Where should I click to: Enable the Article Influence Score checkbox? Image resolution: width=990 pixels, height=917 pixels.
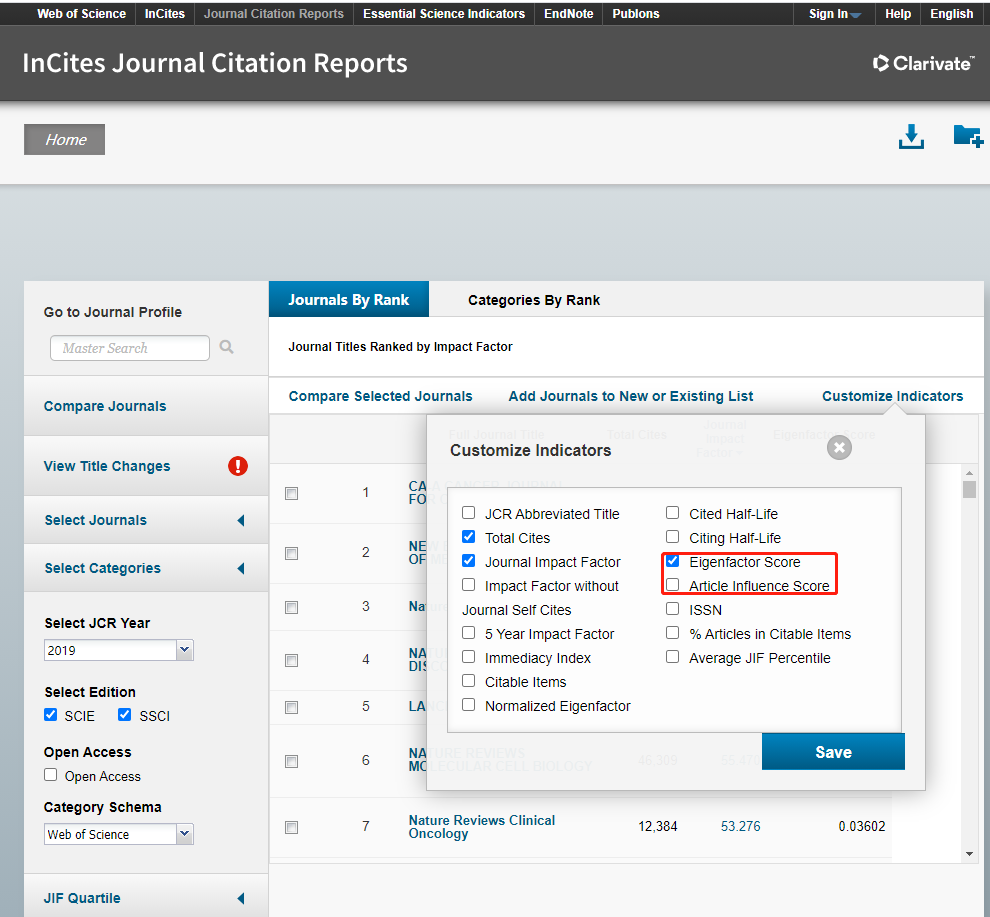pos(673,585)
